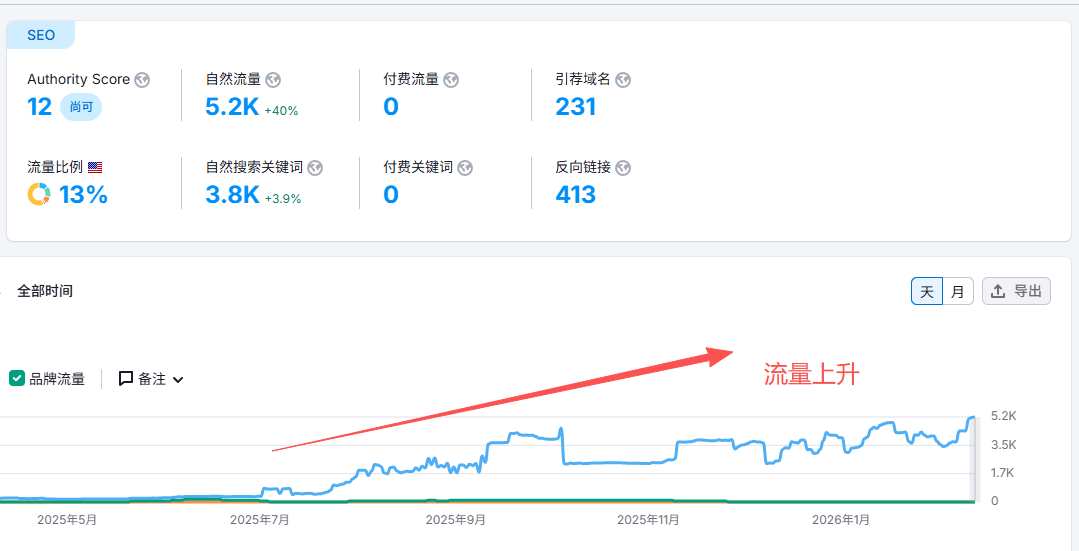
Task: Click the US flag next to 流量比例
Action: 95,168
